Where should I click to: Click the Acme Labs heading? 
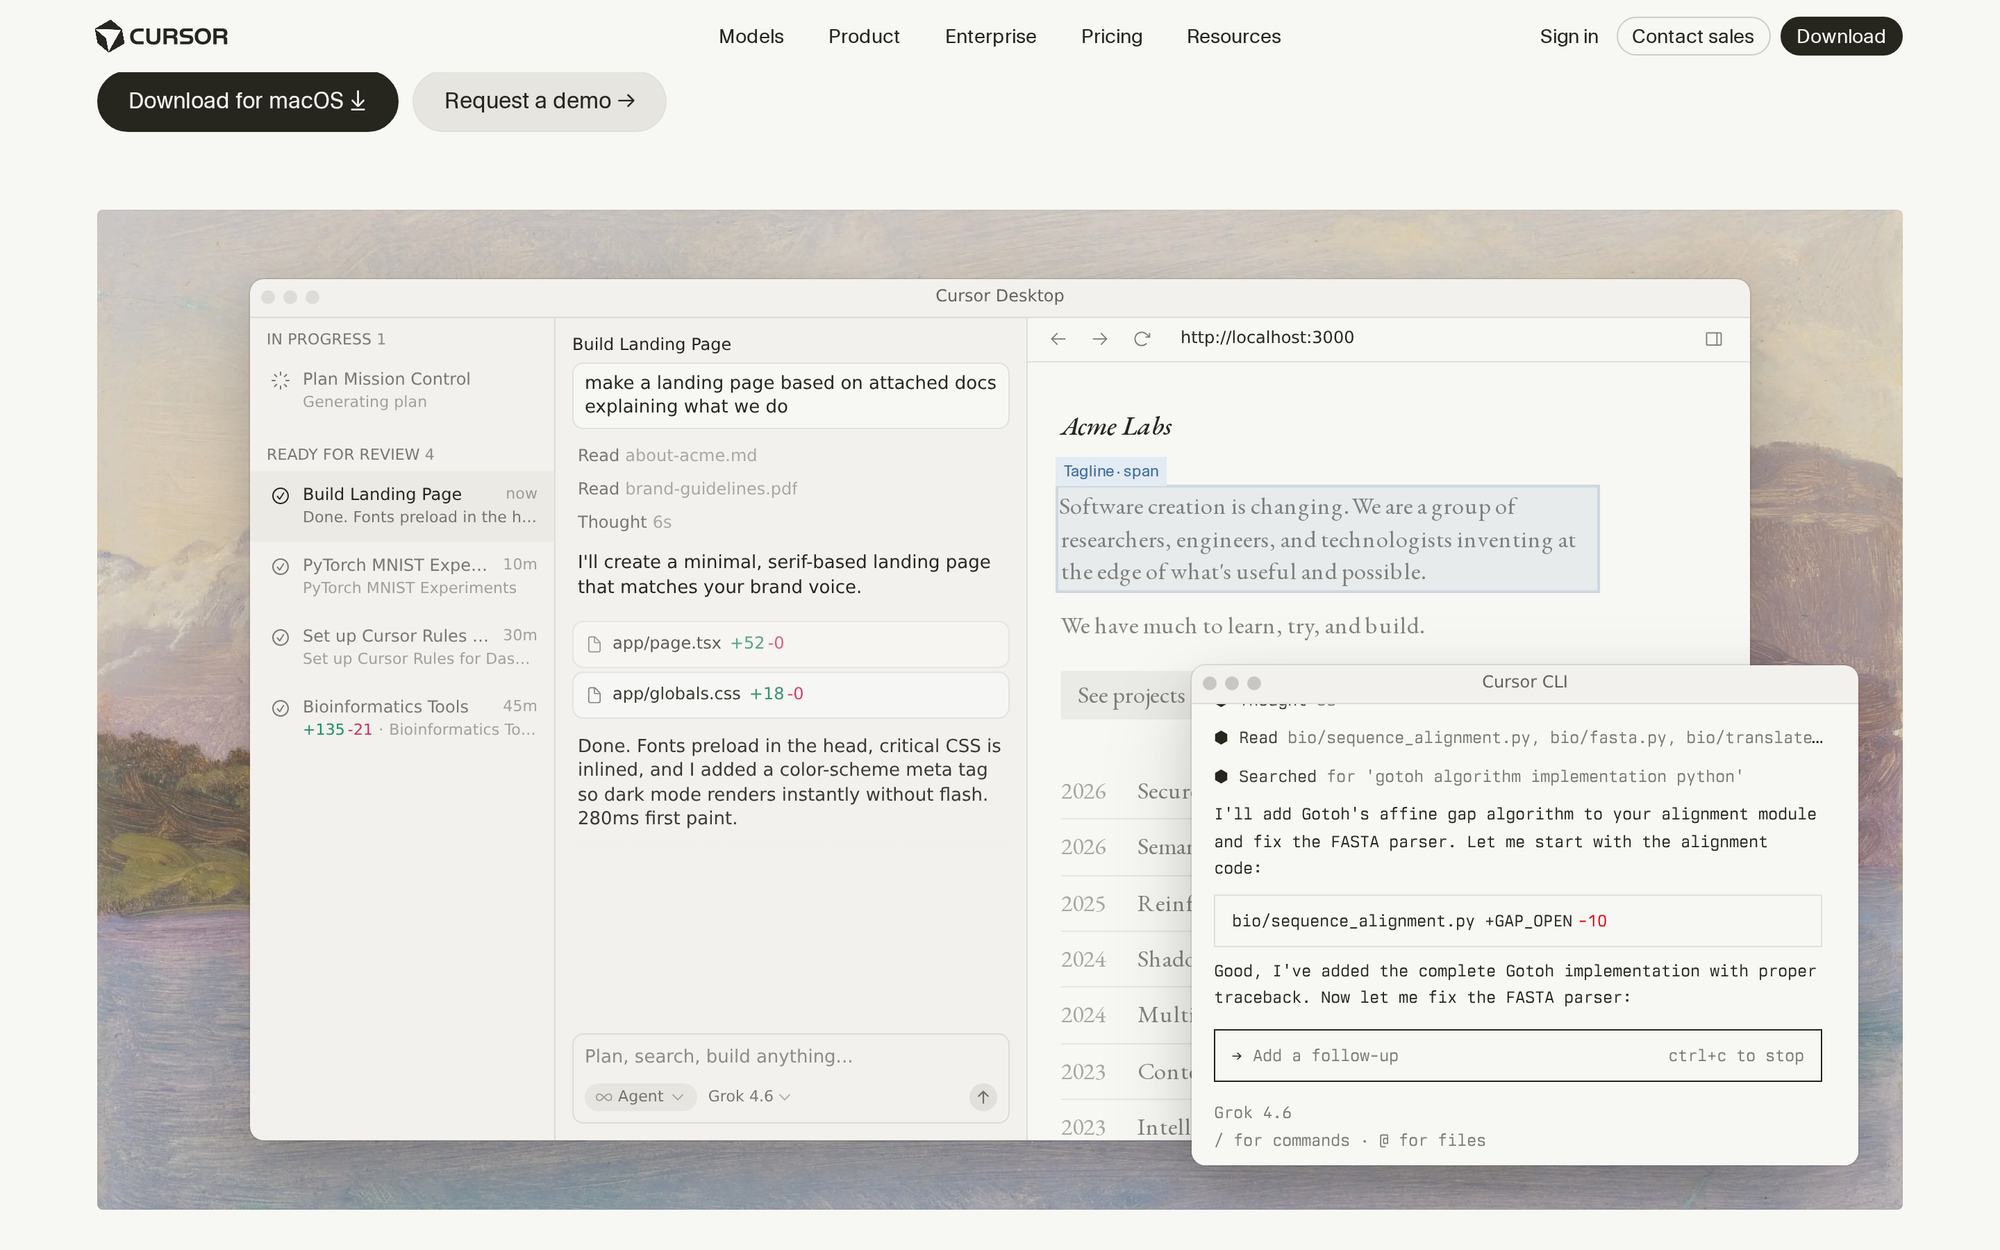(x=1116, y=427)
